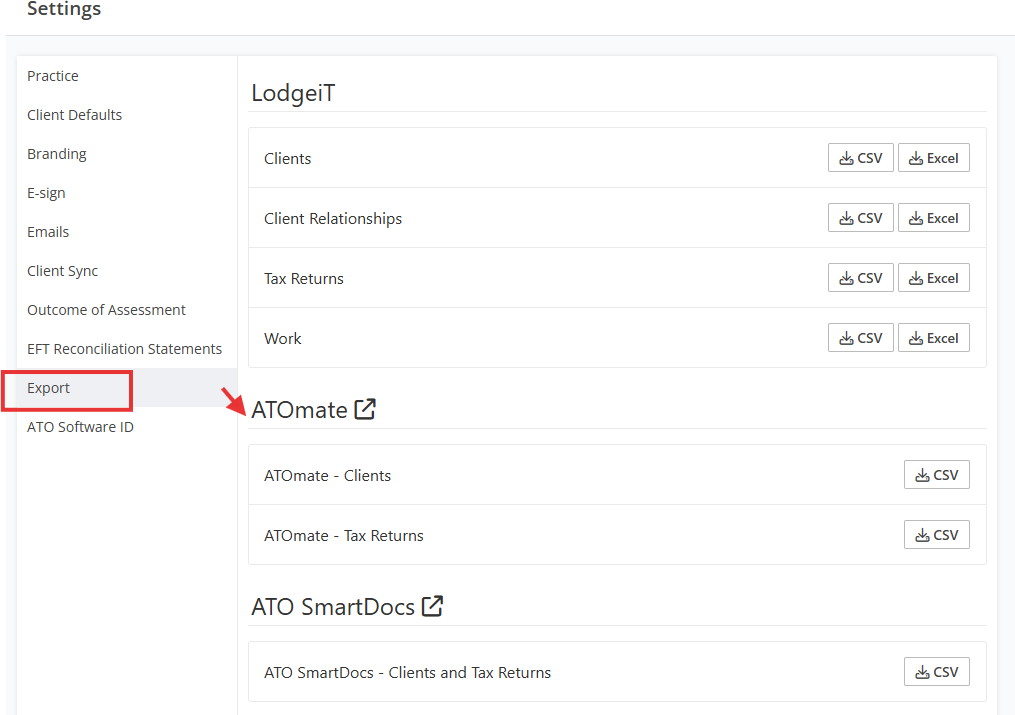Open the ATO SmartDocs external link icon
This screenshot has height=715, width=1015.
point(432,606)
